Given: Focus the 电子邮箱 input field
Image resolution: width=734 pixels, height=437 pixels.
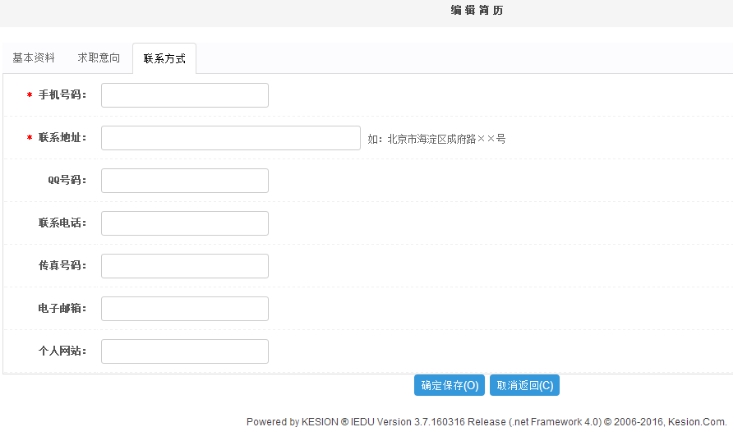Looking at the screenshot, I should (185, 308).
